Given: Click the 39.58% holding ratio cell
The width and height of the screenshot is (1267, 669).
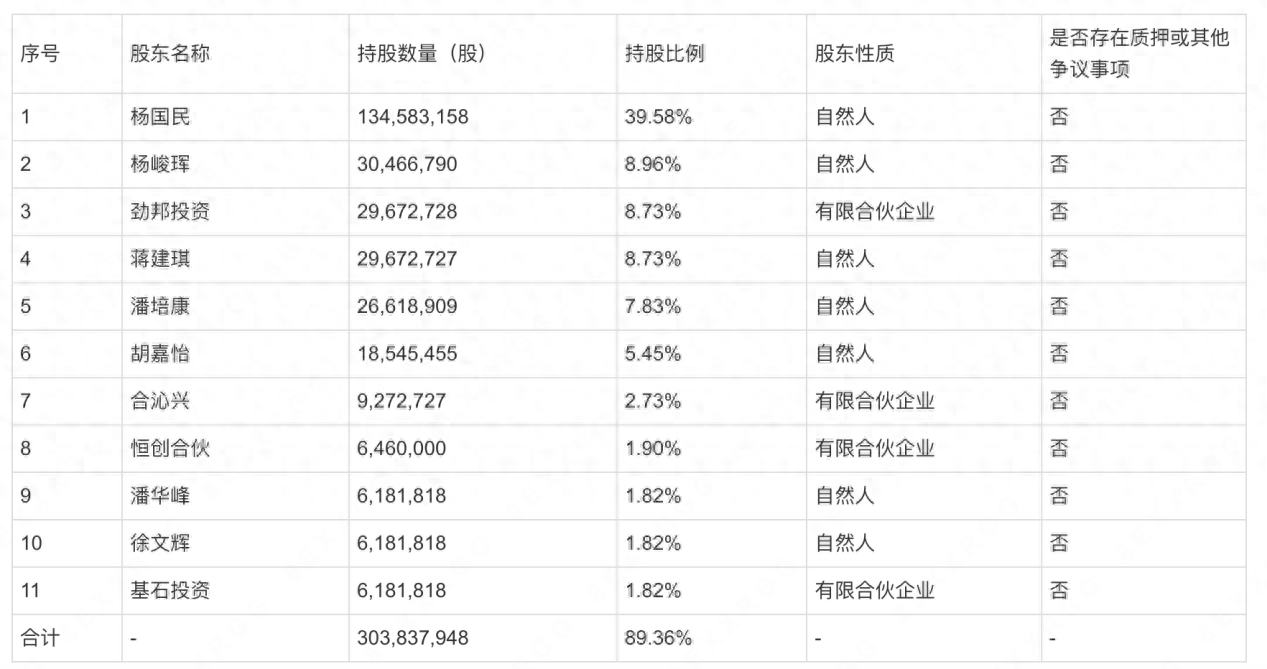Looking at the screenshot, I should [658, 117].
